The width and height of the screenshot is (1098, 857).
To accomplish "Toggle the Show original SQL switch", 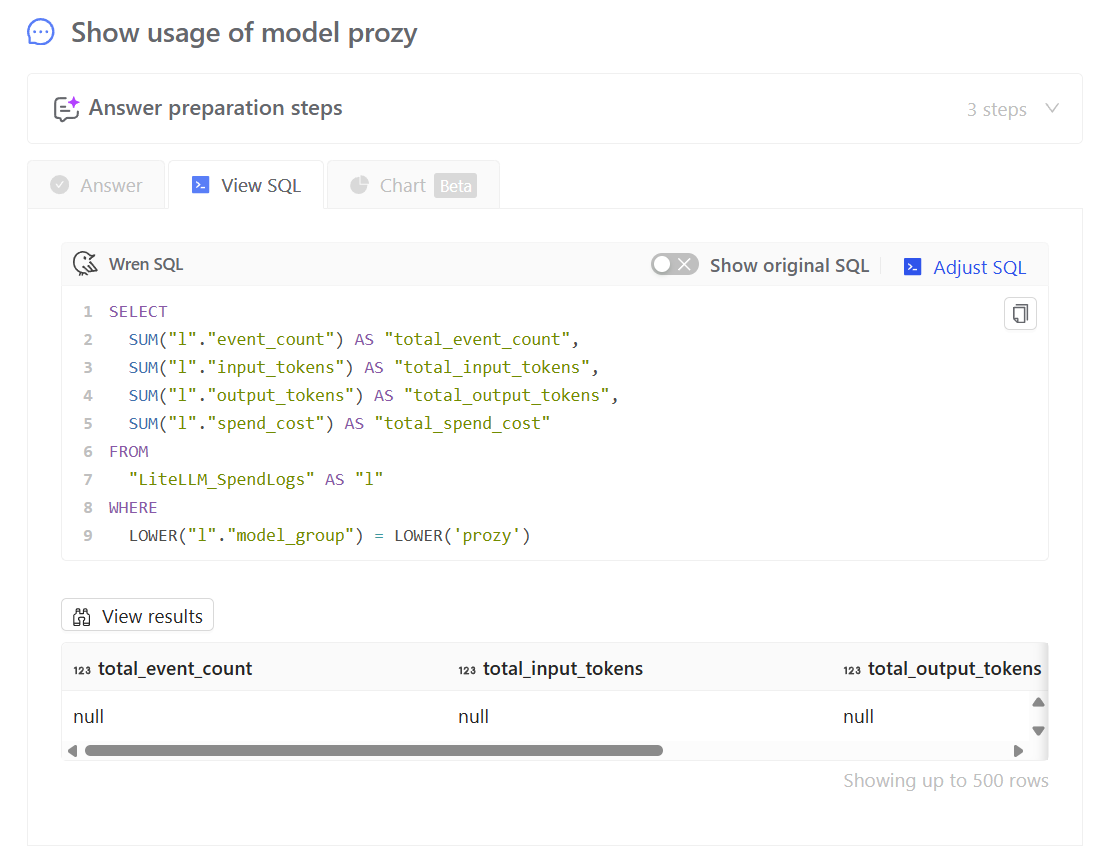I will tap(674, 265).
